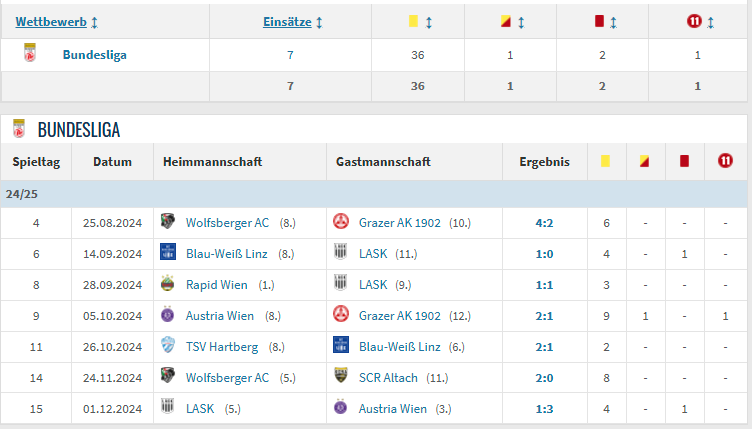Click the SCR Altach club crest
752x429 pixels.
point(341,376)
